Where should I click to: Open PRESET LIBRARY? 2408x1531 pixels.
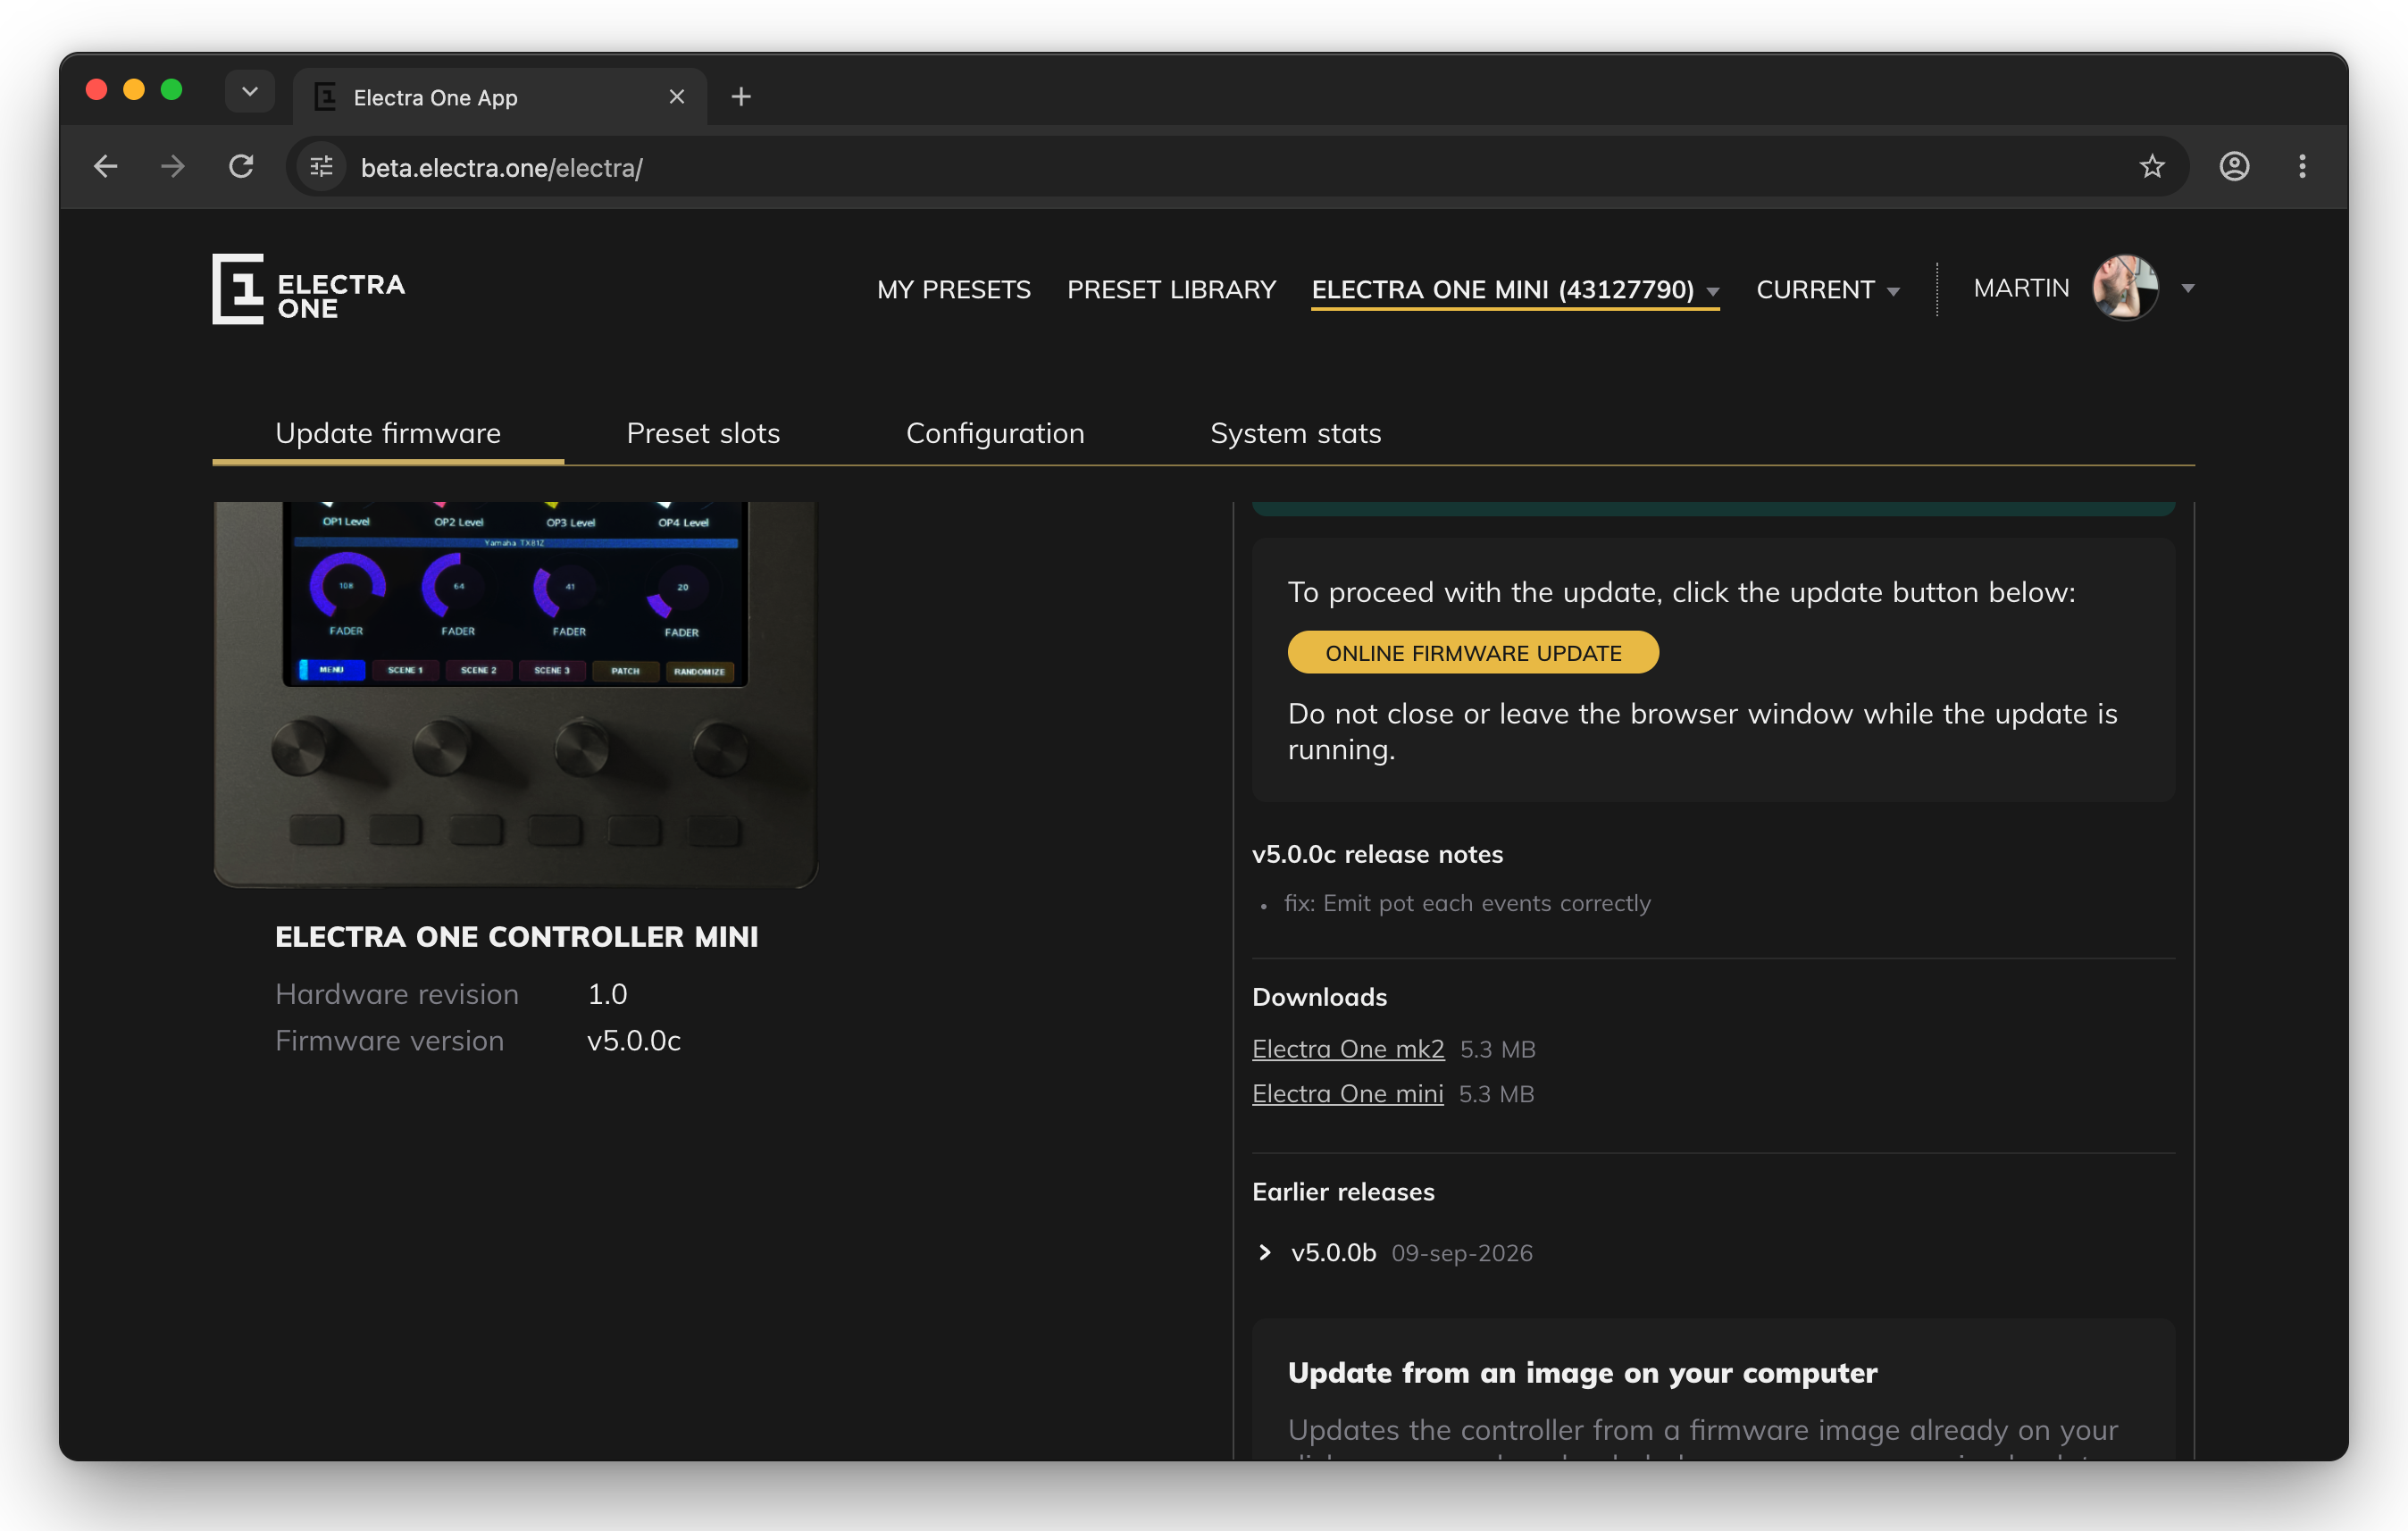tap(1171, 289)
